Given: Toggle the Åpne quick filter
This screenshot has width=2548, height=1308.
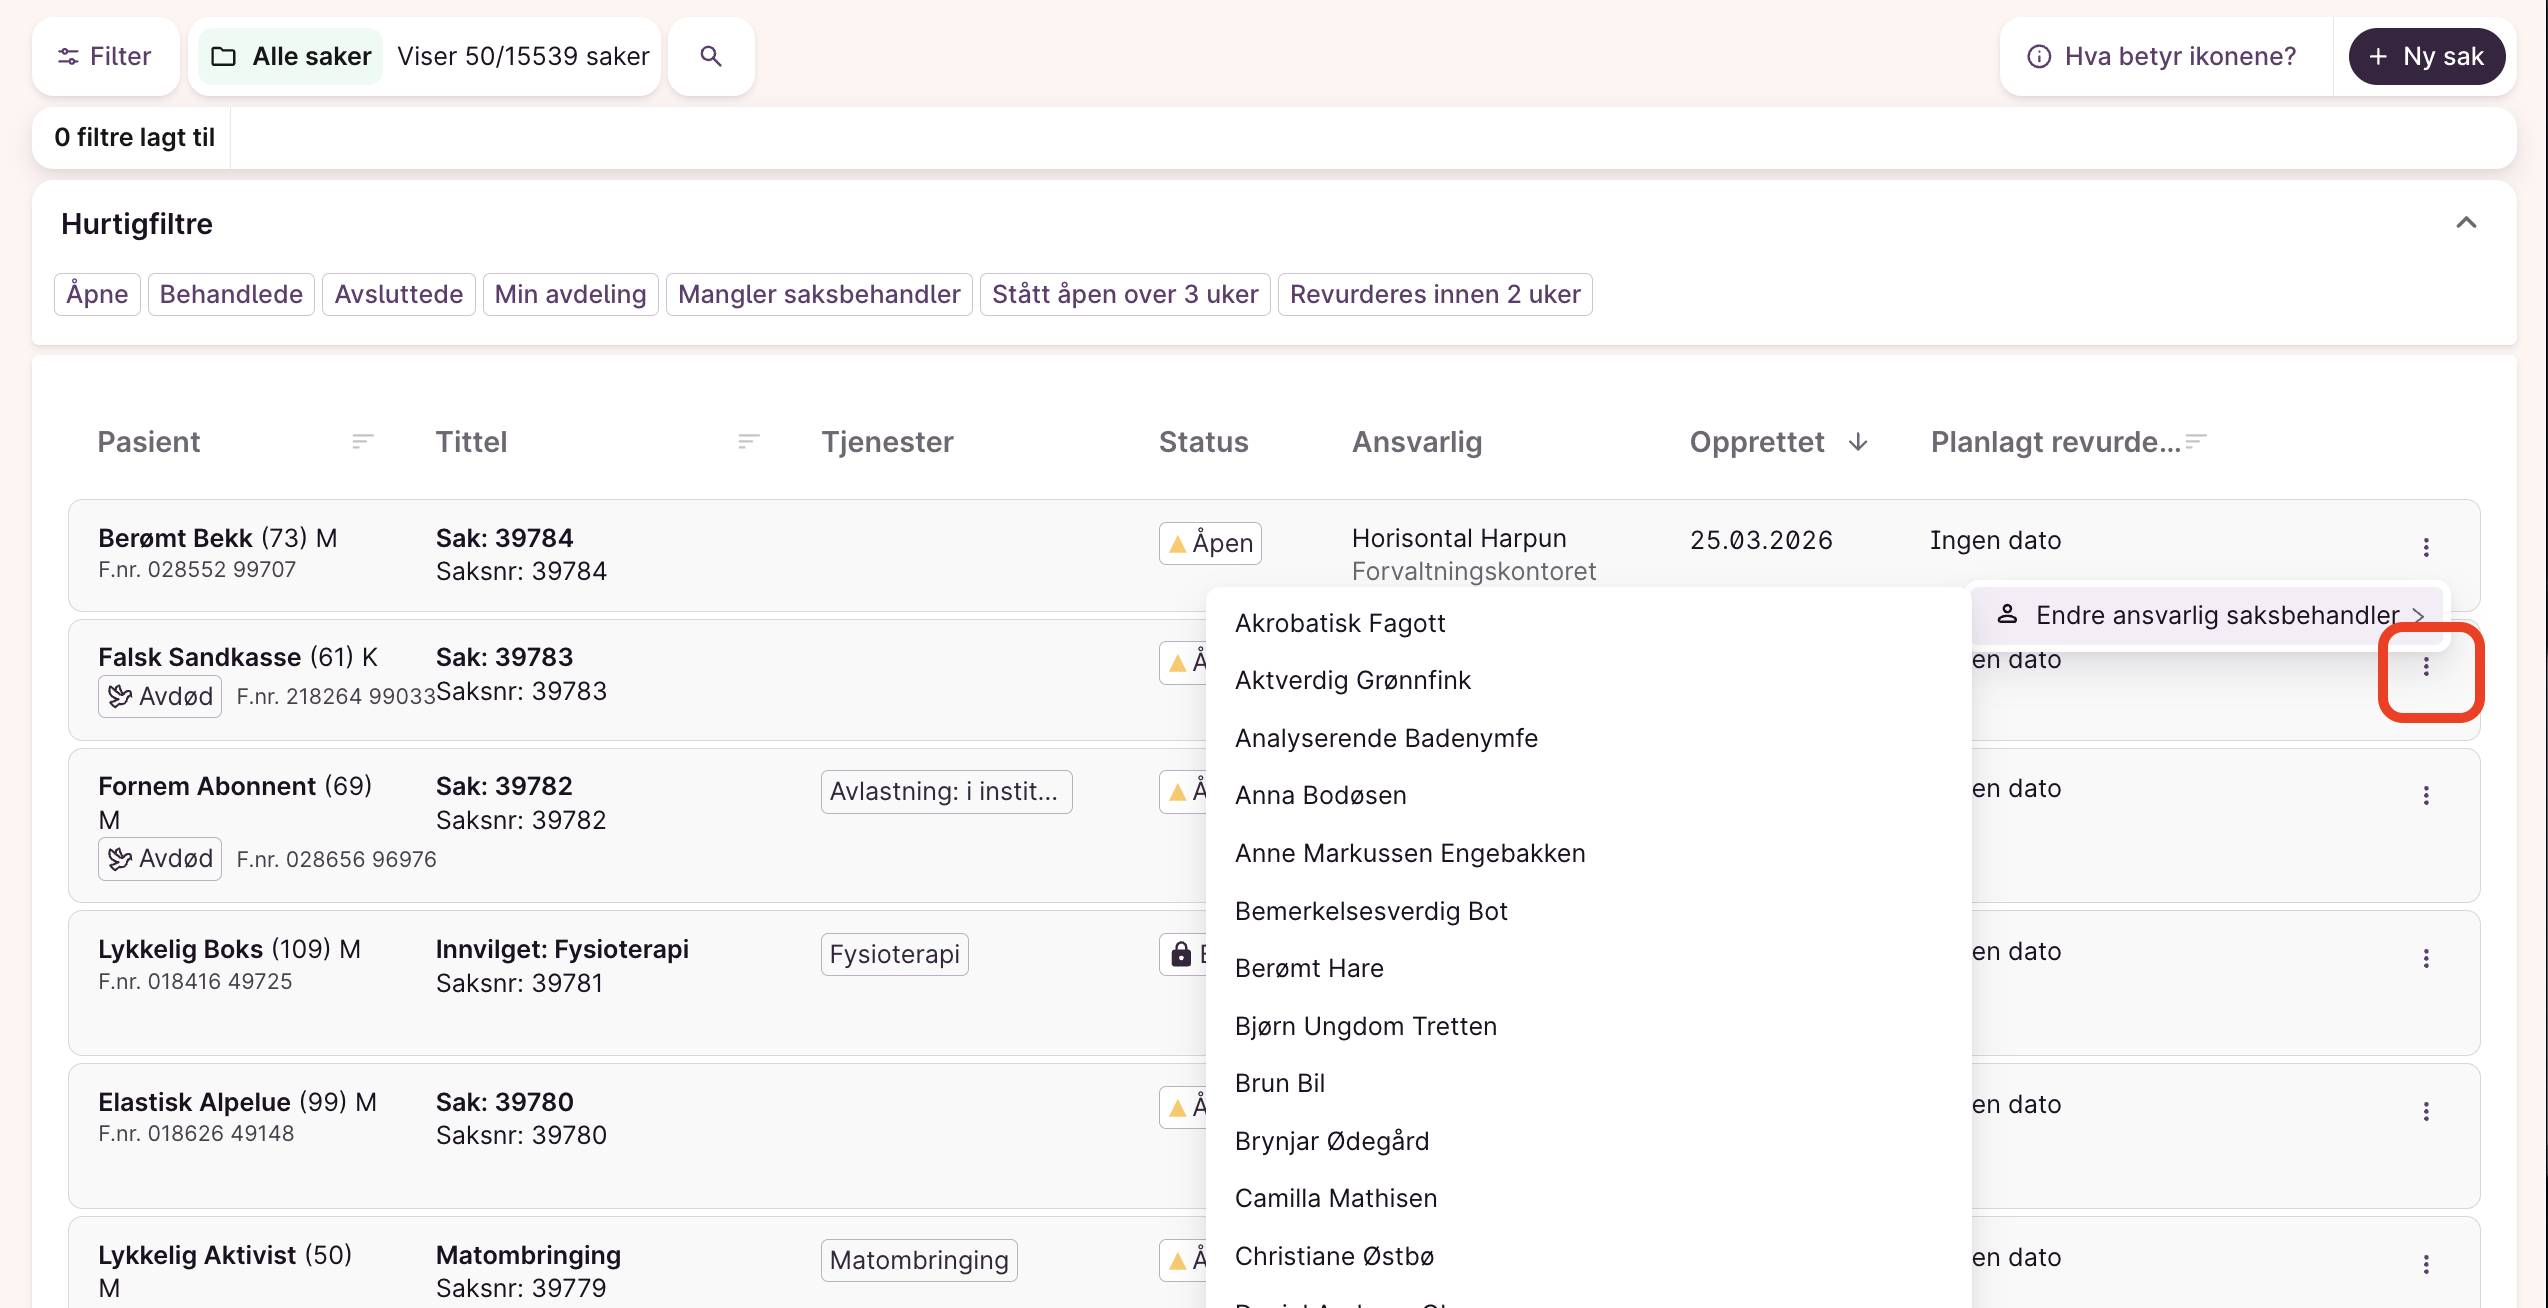Looking at the screenshot, I should pyautogui.click(x=97, y=294).
